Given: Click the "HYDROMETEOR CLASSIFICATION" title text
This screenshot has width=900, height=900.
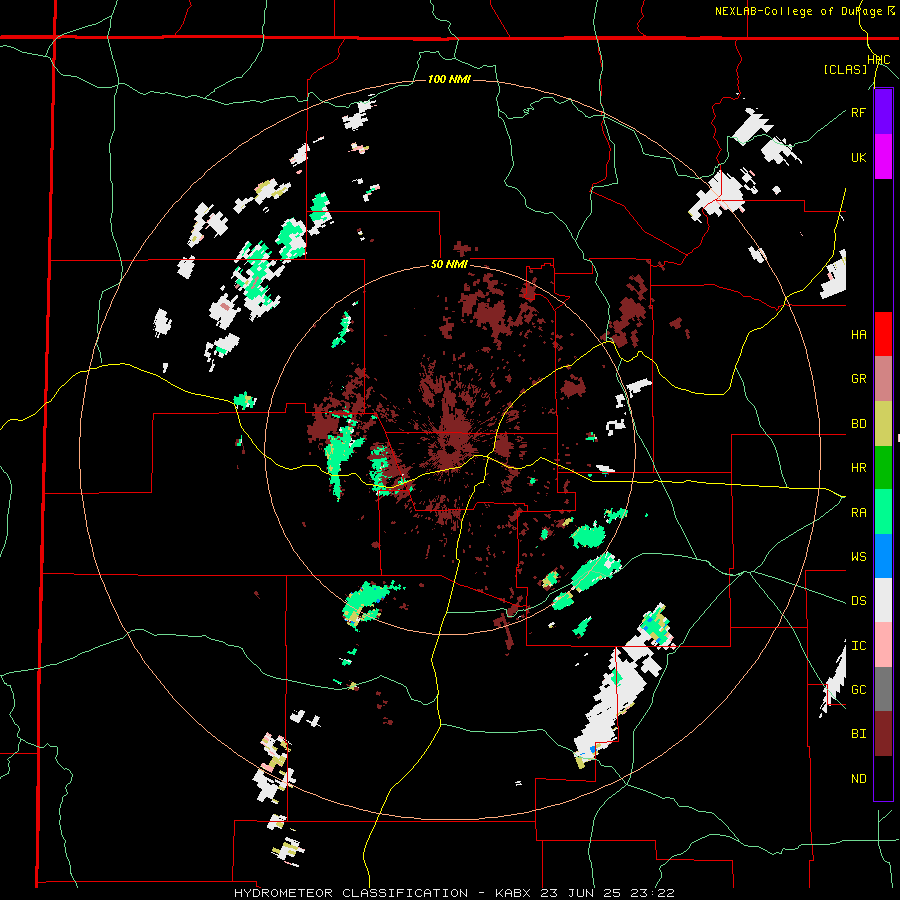Looking at the screenshot, I should [351, 893].
